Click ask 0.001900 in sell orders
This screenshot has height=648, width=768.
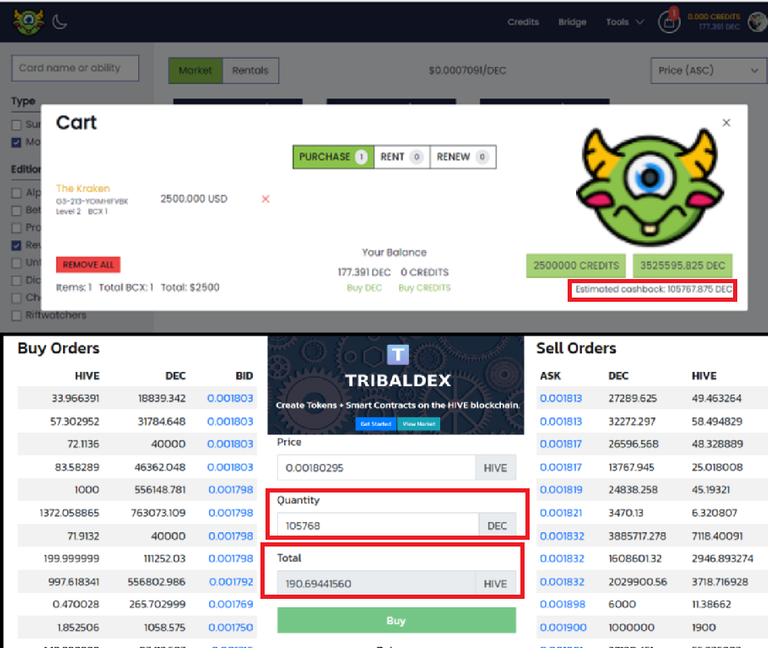(563, 627)
